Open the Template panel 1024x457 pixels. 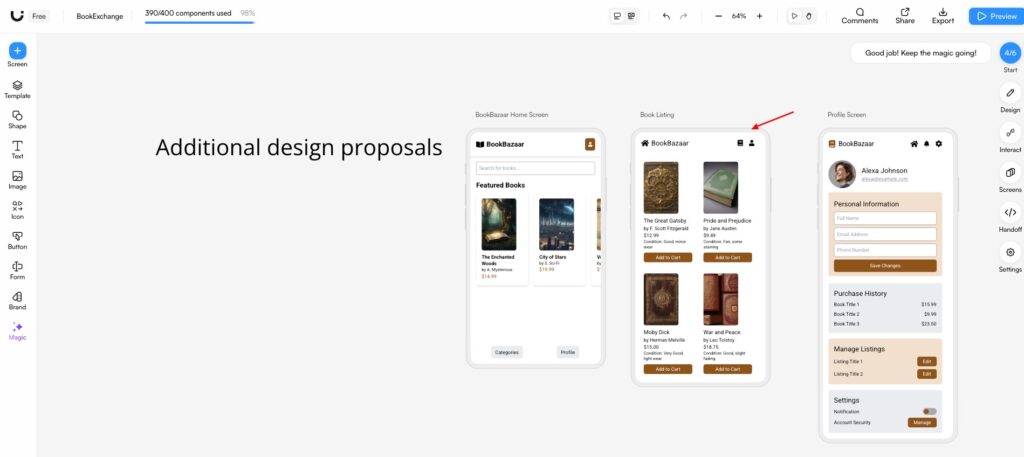tap(18, 89)
